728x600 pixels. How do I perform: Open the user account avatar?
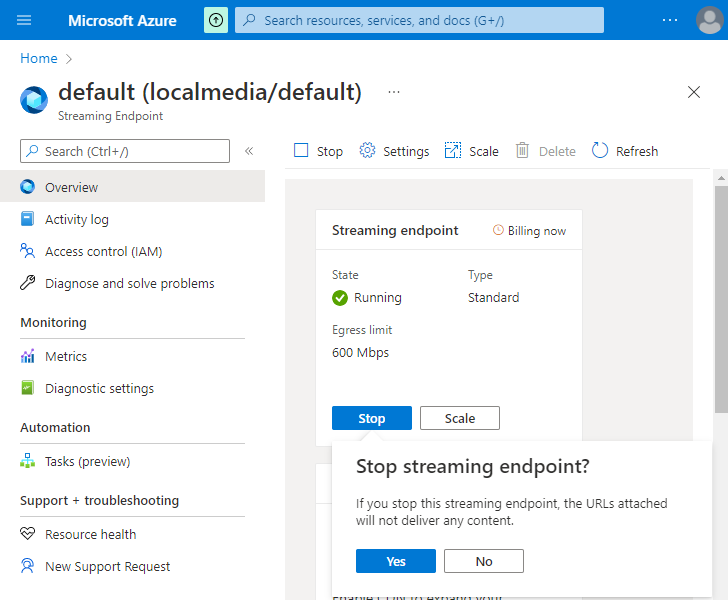point(710,20)
